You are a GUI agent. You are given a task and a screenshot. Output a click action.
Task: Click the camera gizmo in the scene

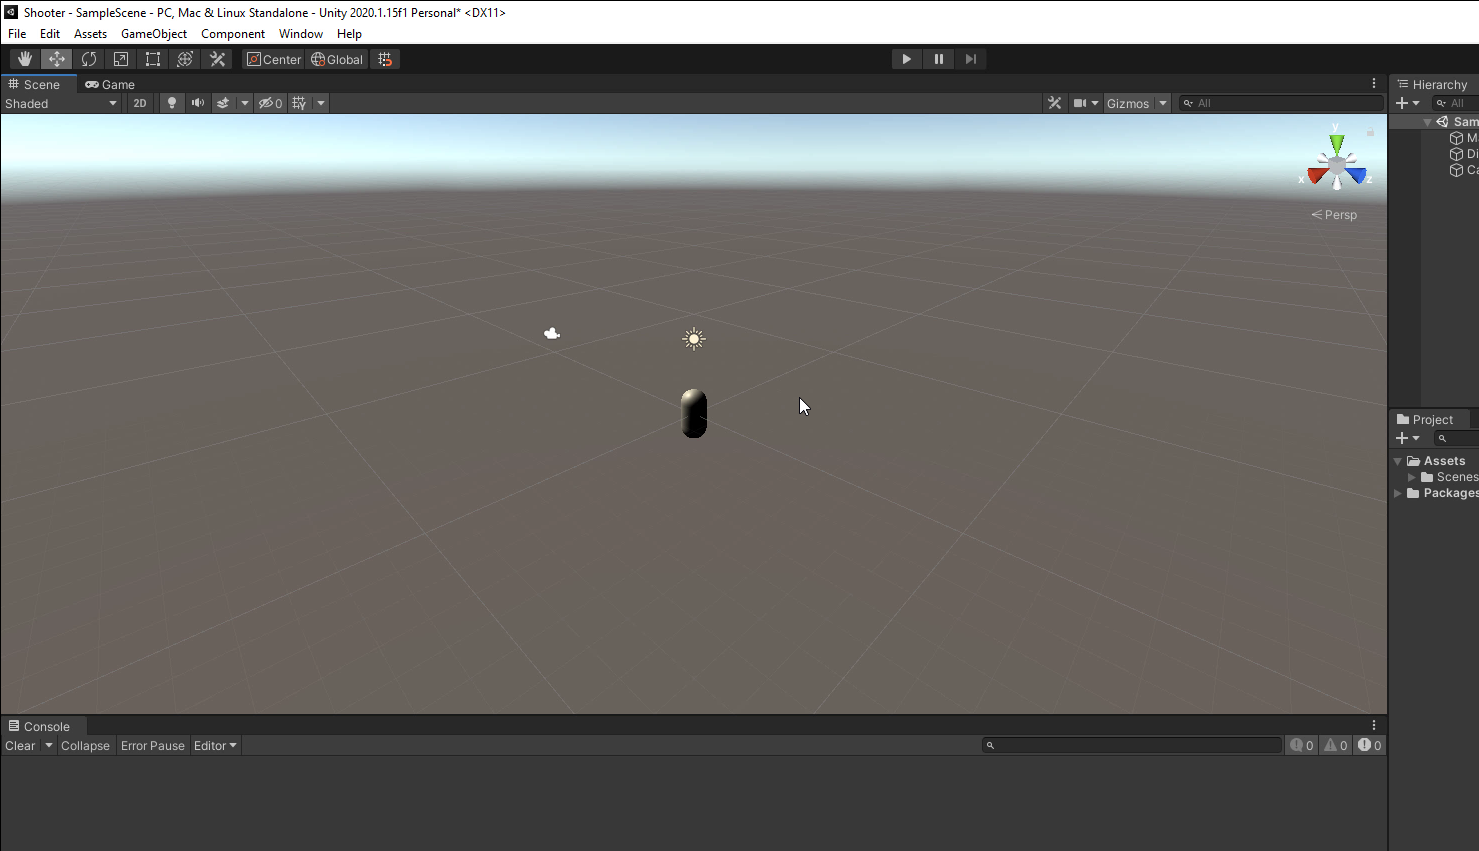tap(552, 333)
